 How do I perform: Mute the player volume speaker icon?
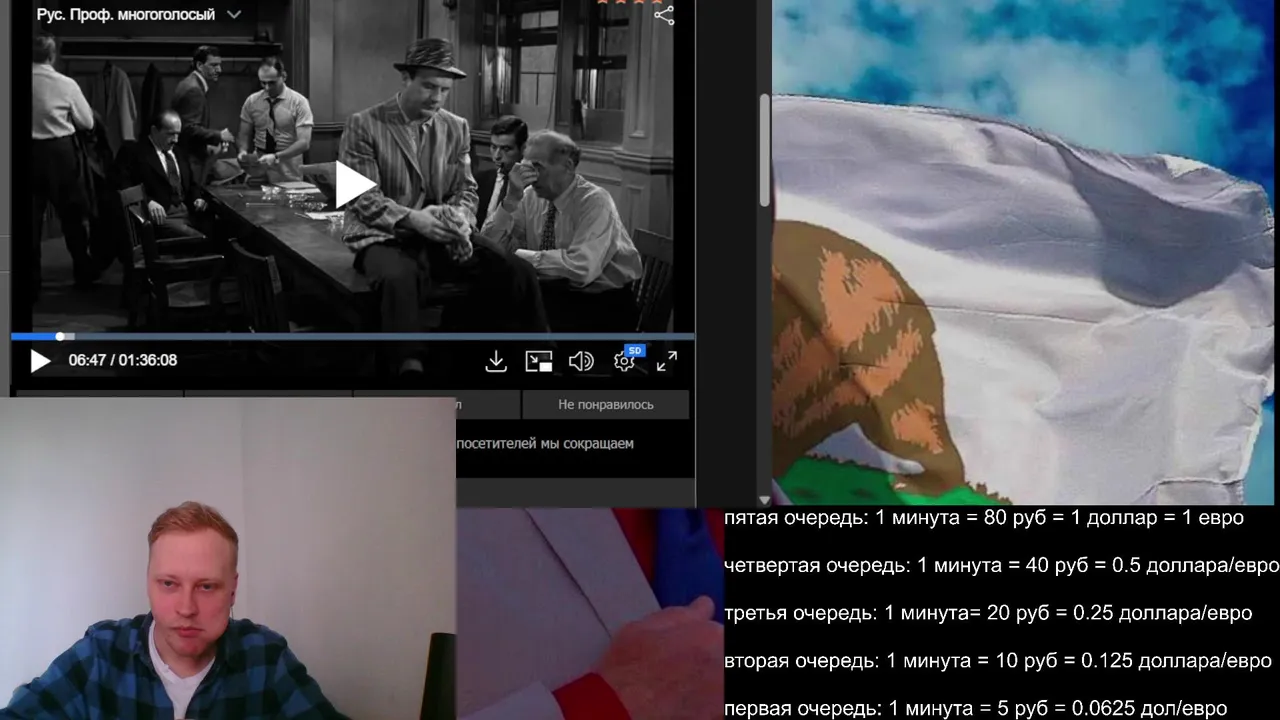[x=581, y=361]
